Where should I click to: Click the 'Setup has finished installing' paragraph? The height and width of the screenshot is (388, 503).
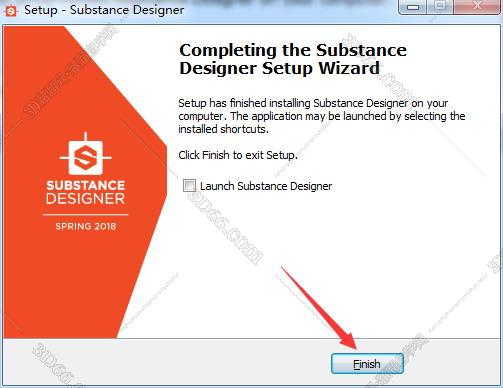322,116
